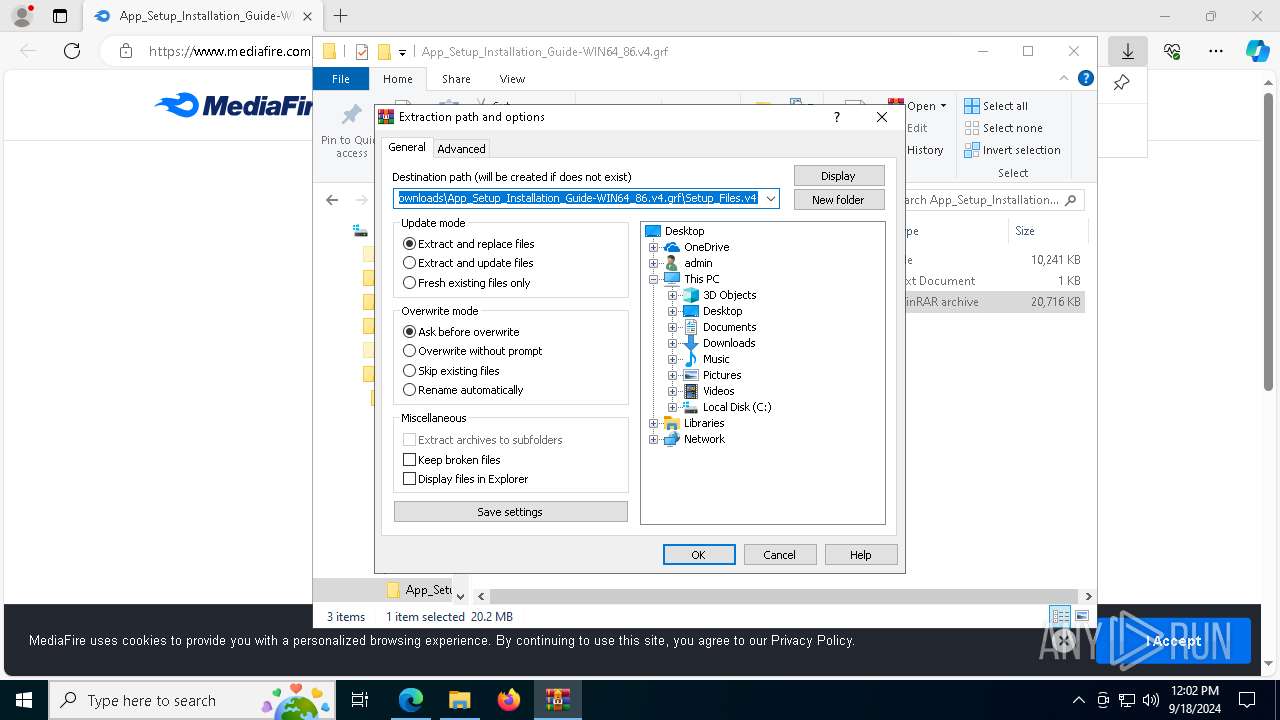1280x720 pixels.
Task: Switch to the Advanced tab
Action: coord(461,149)
